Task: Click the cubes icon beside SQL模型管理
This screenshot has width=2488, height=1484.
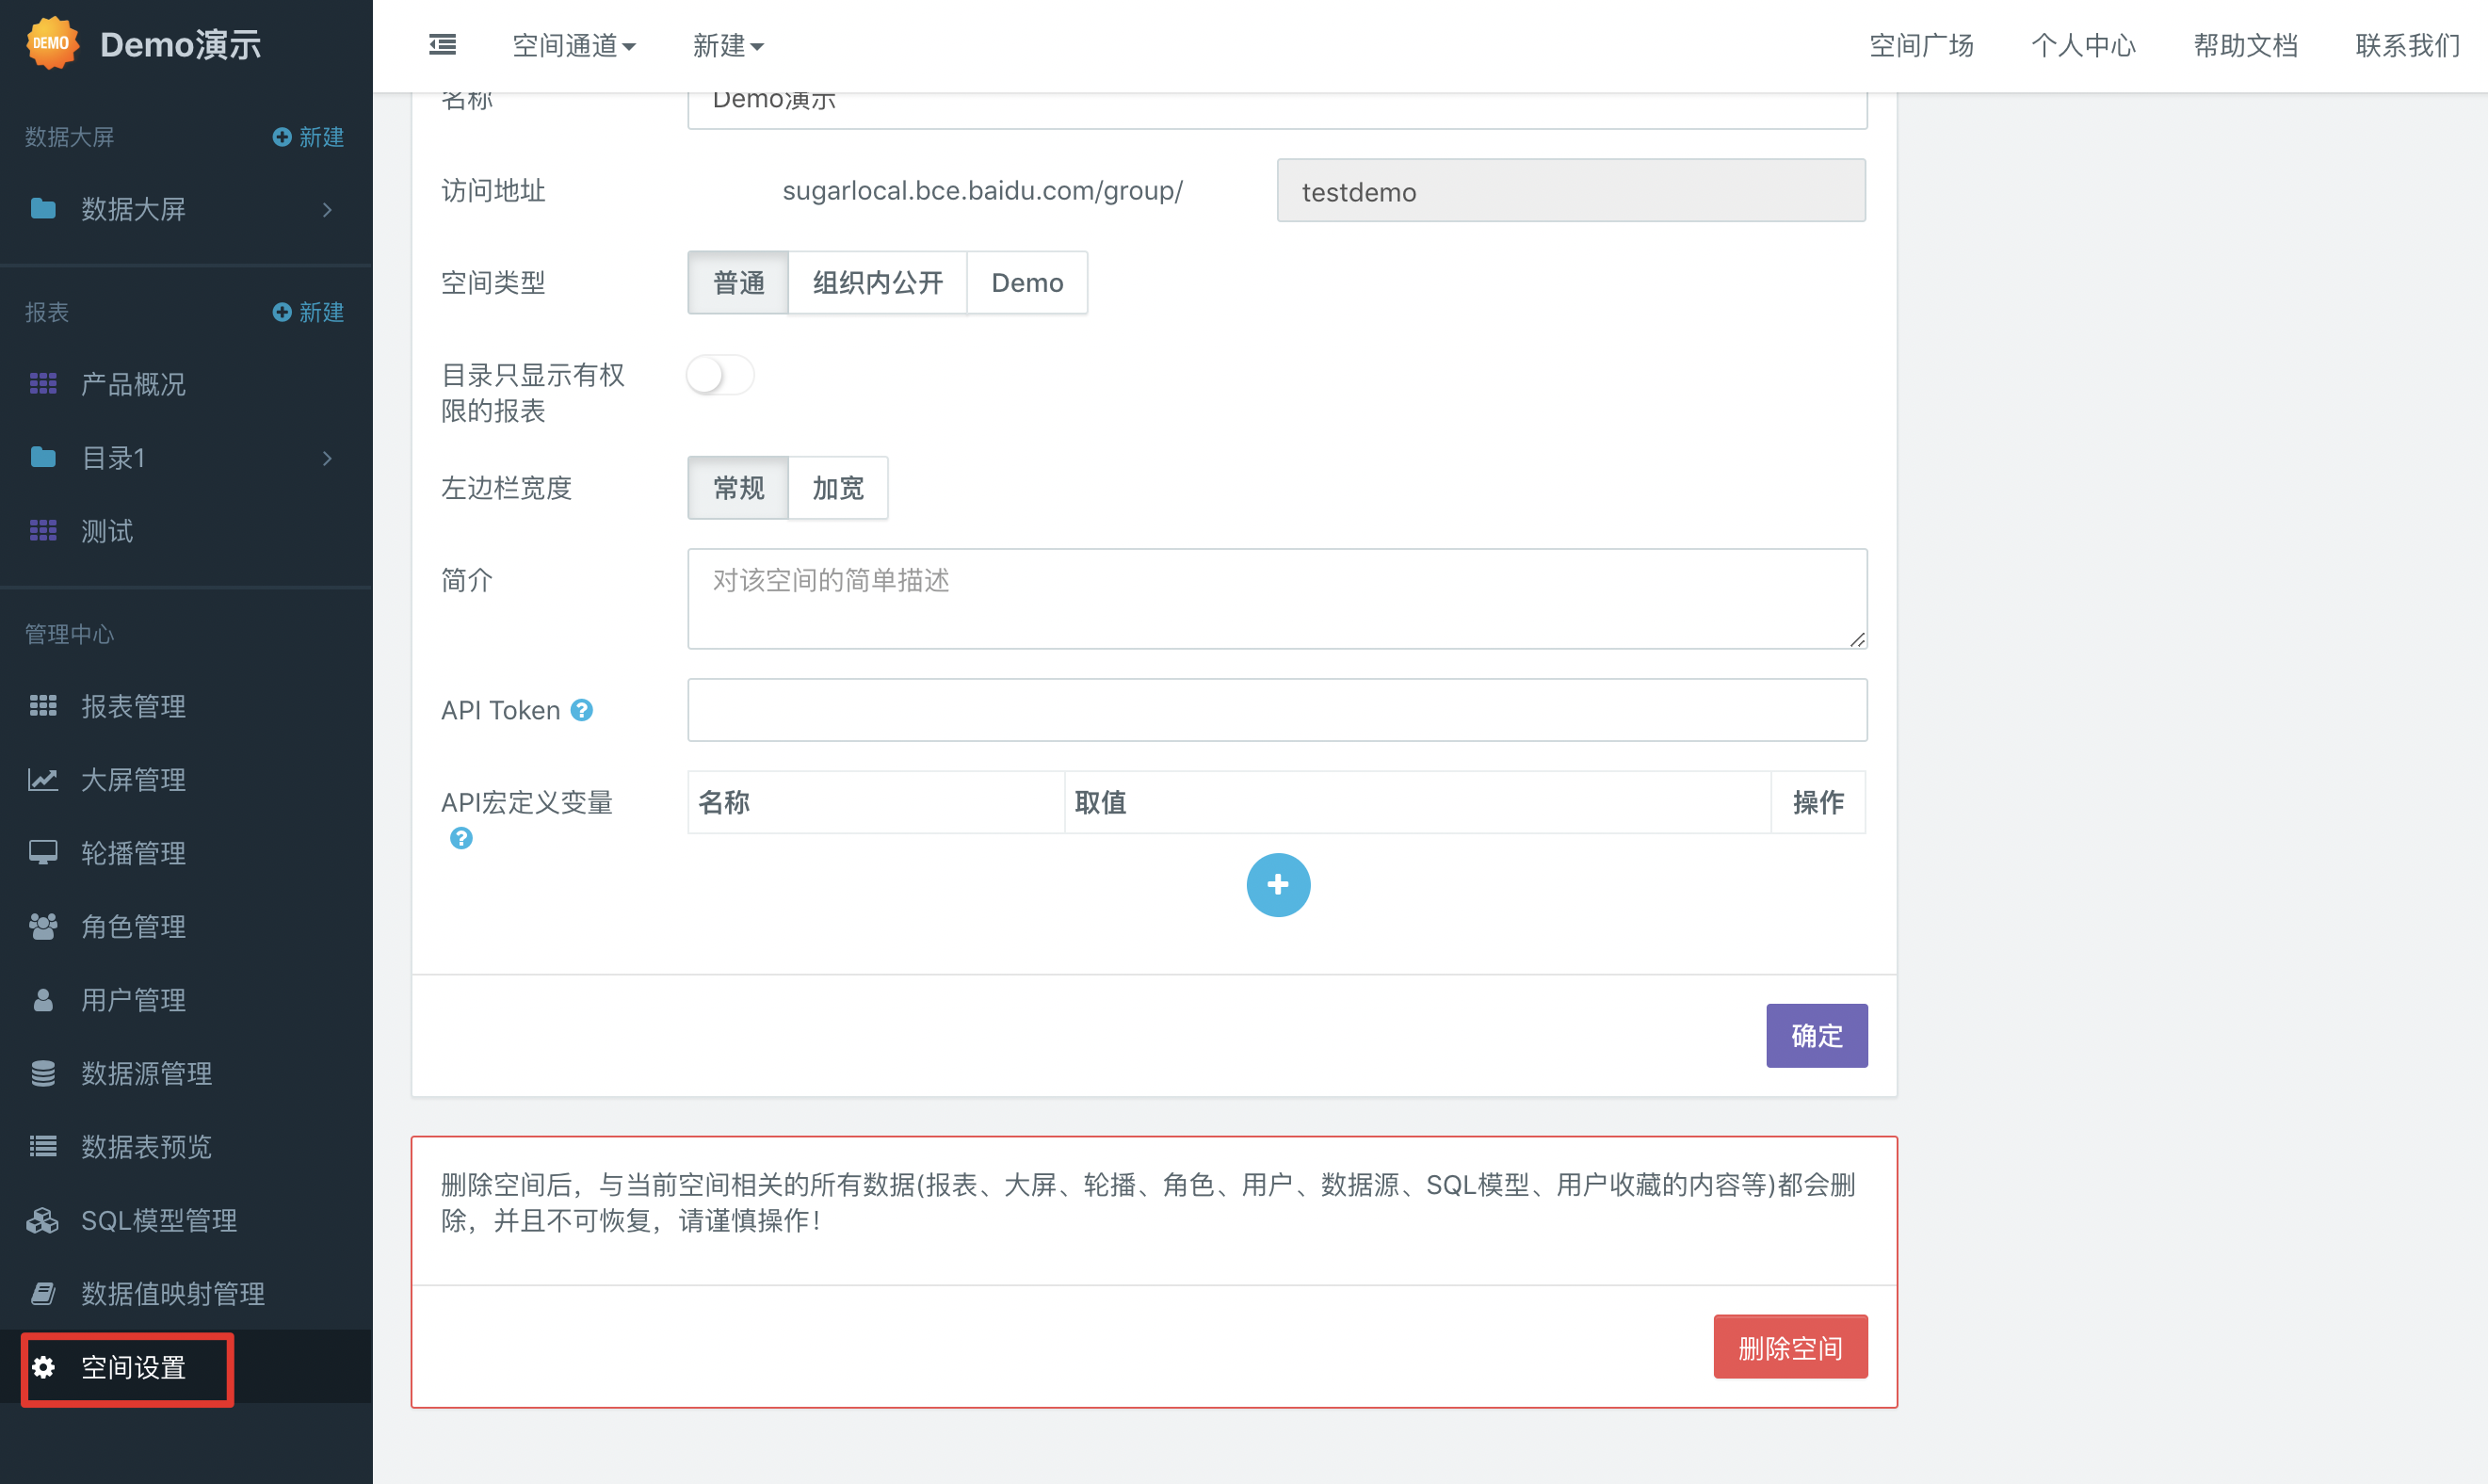Action: (x=43, y=1220)
